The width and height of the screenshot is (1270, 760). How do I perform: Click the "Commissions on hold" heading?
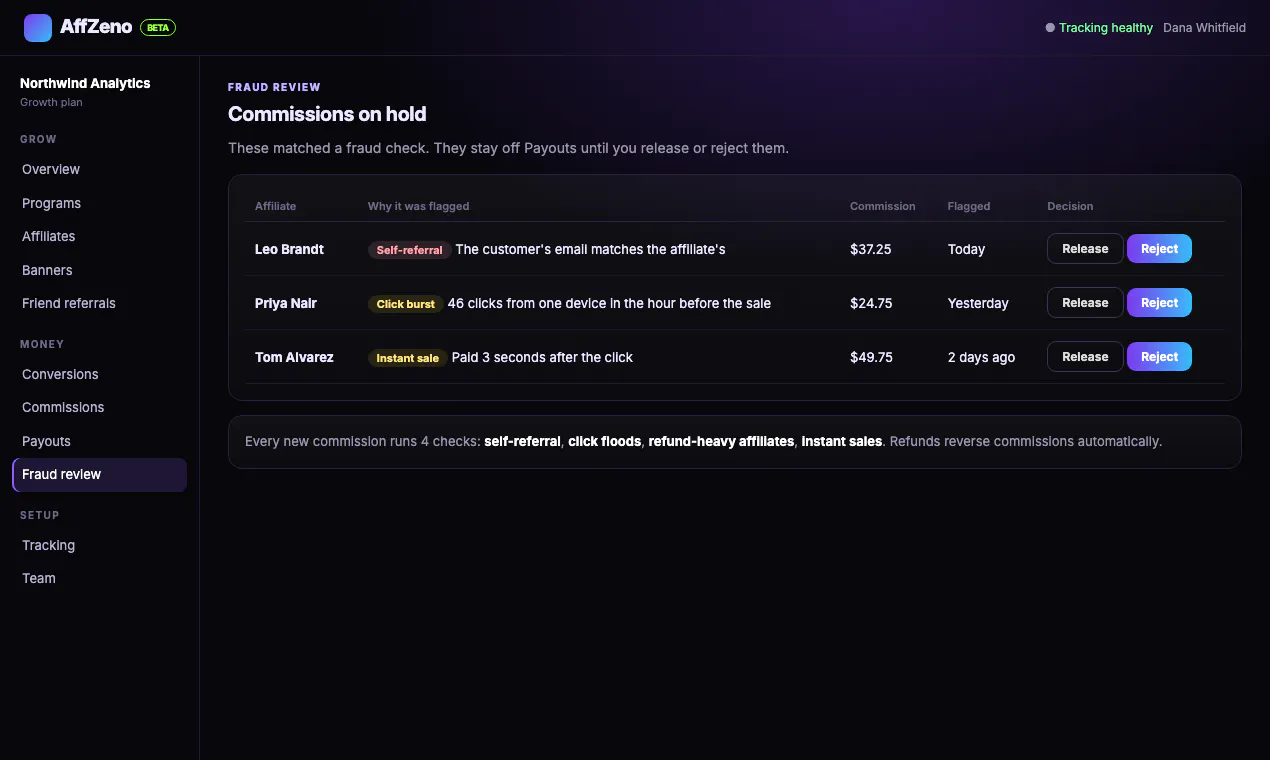click(x=327, y=114)
